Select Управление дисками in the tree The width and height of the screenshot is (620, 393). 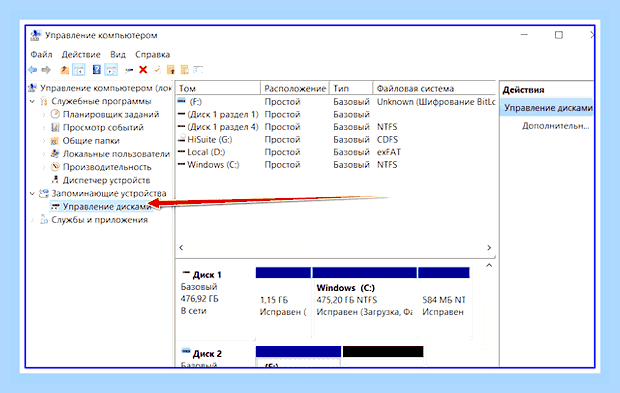click(x=107, y=206)
